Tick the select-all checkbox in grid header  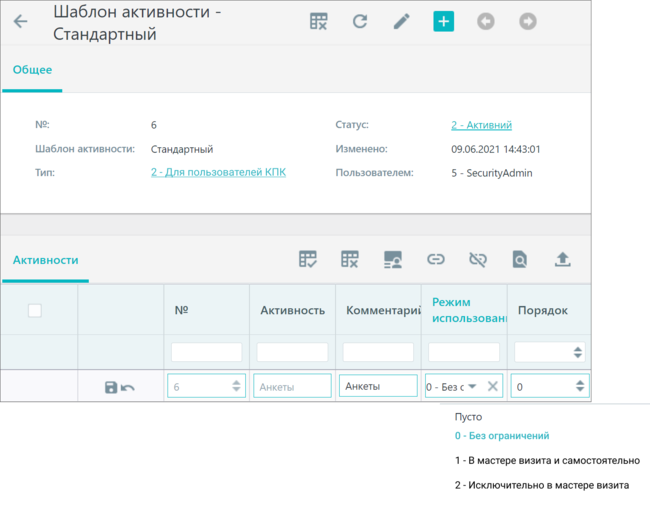[35, 310]
